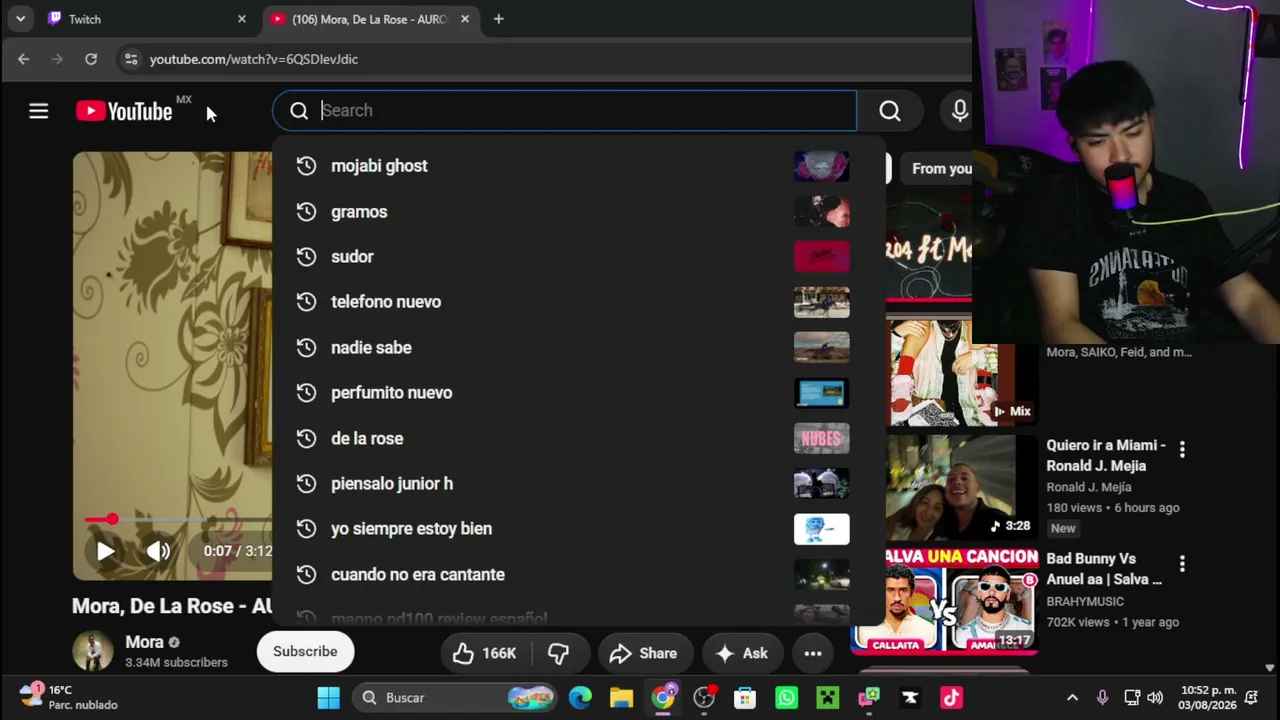
Task: Reload the YouTube page
Action: click(91, 59)
